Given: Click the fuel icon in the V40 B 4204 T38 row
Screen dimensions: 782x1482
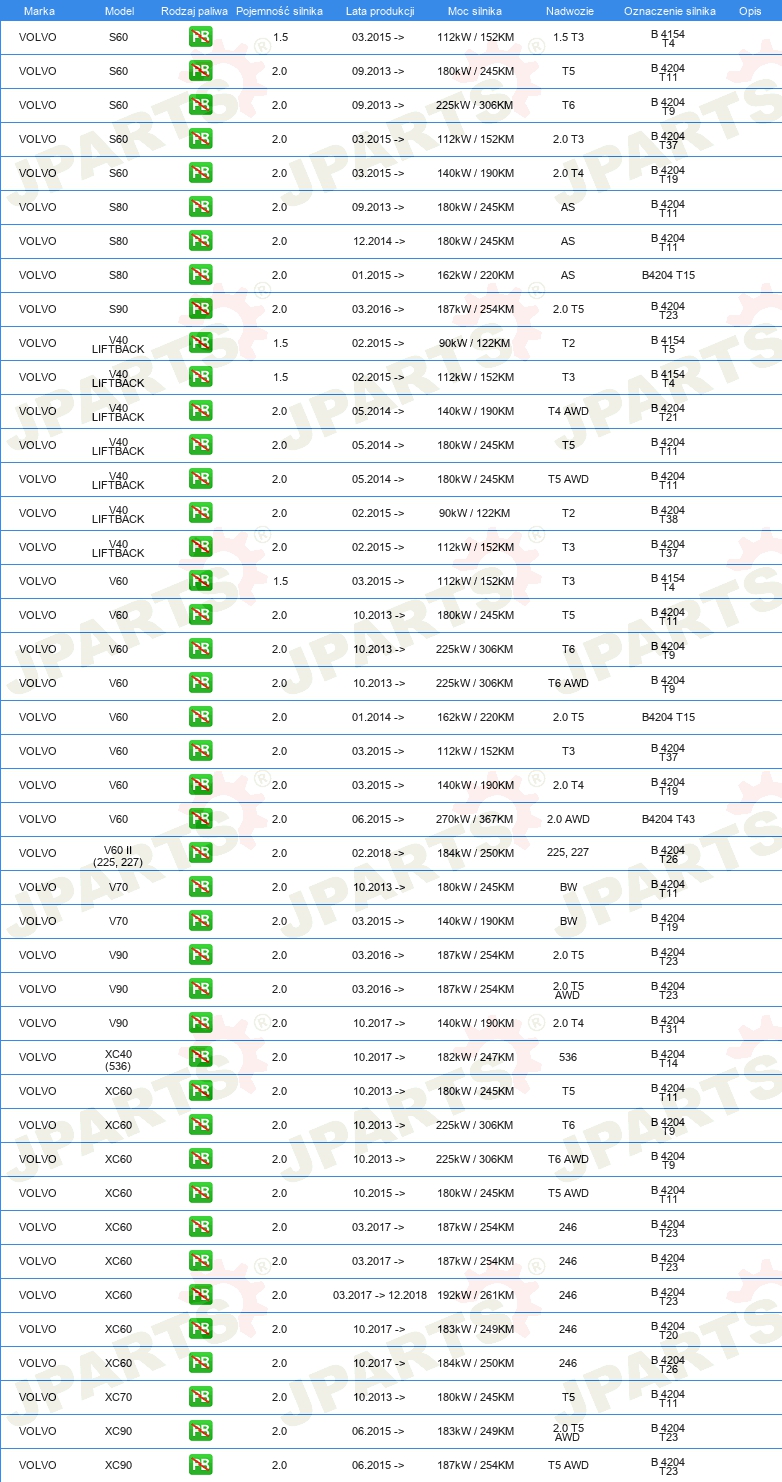Looking at the screenshot, I should tap(200, 514).
